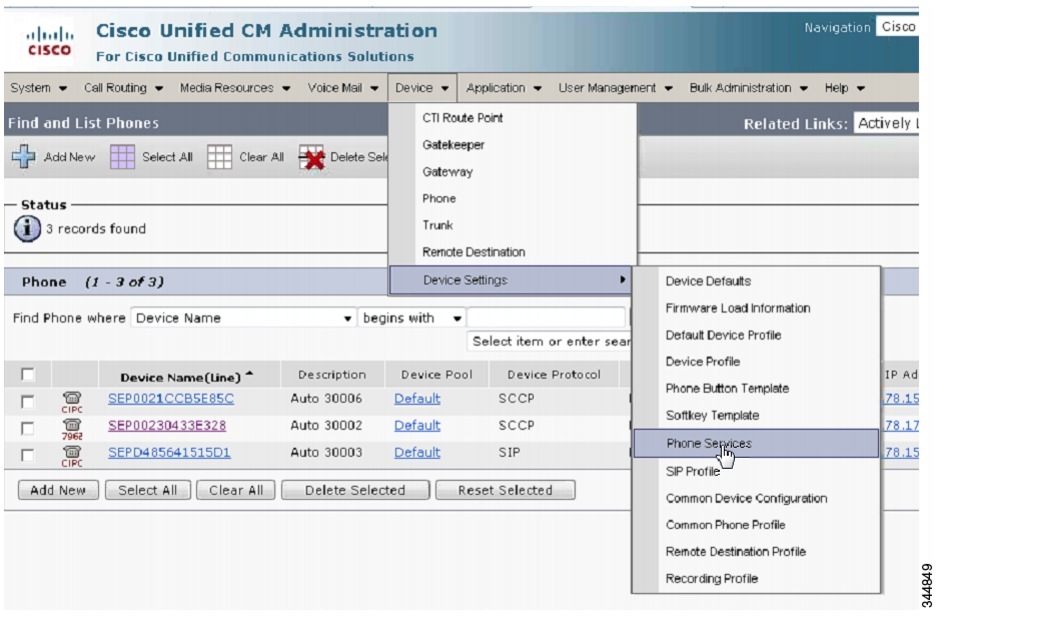
Task: Check the box for SEPD485641515D1
Action: (x=27, y=455)
